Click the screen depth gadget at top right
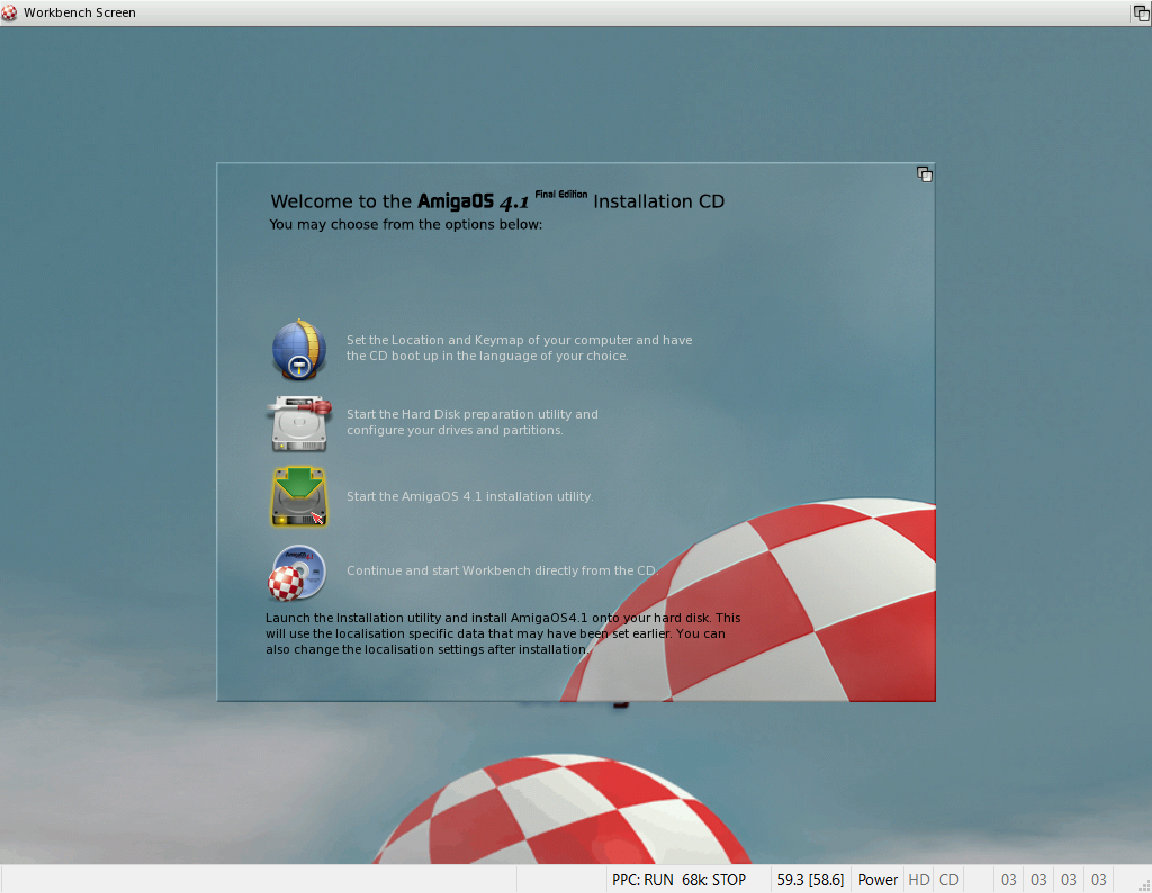 coord(1141,12)
